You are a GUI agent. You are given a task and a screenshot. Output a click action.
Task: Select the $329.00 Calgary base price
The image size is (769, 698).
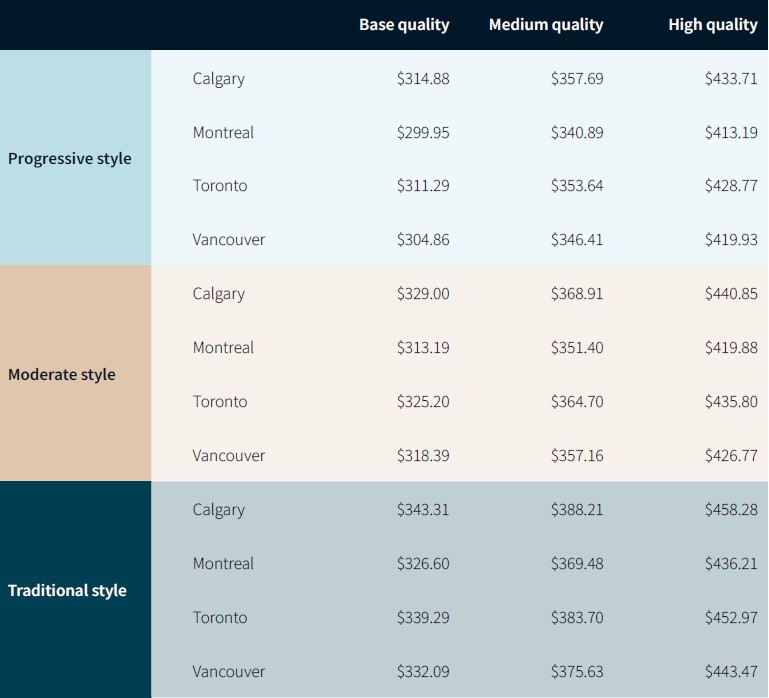423,294
